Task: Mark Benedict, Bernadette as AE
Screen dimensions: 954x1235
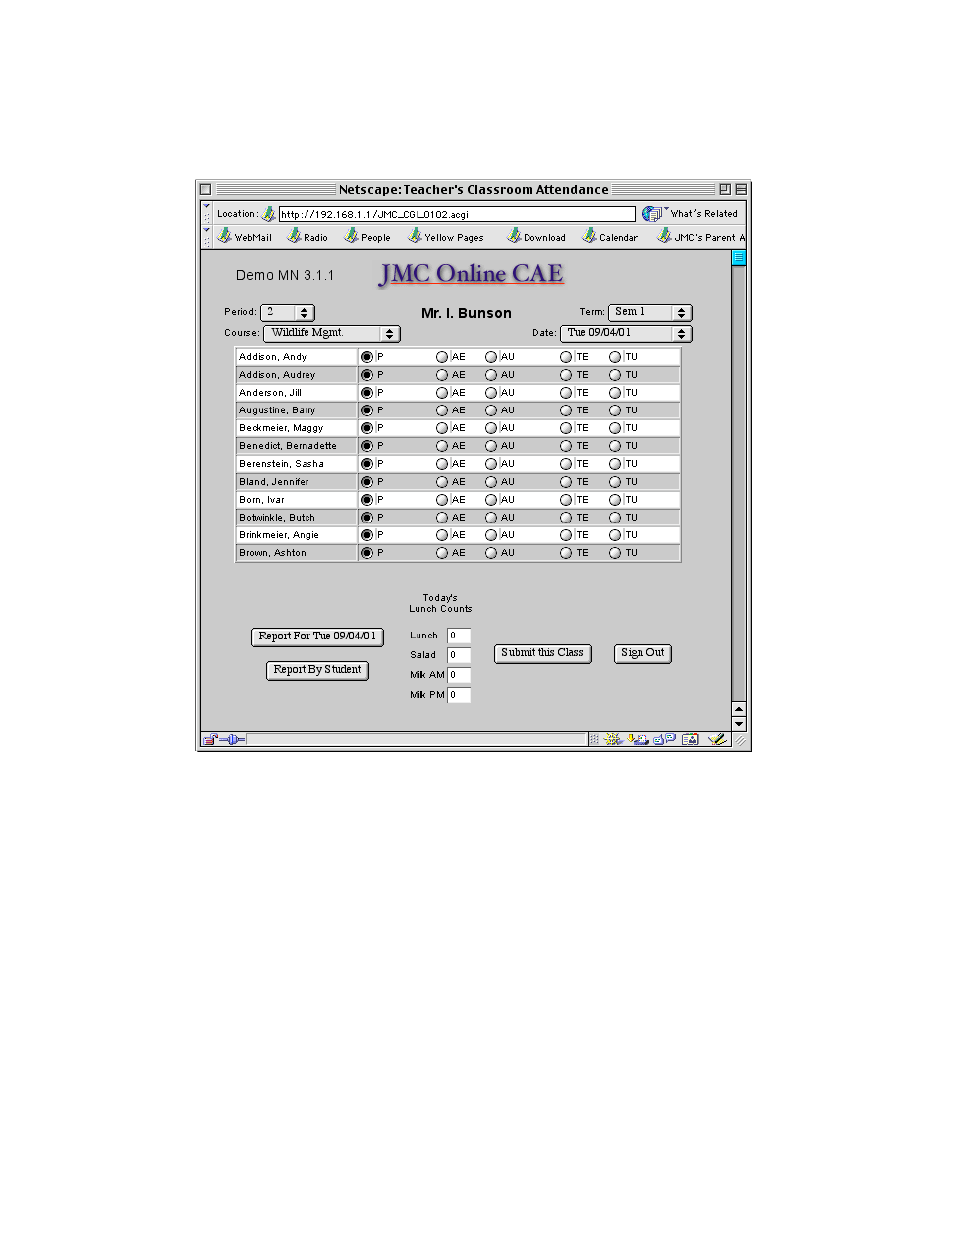Action: point(442,446)
